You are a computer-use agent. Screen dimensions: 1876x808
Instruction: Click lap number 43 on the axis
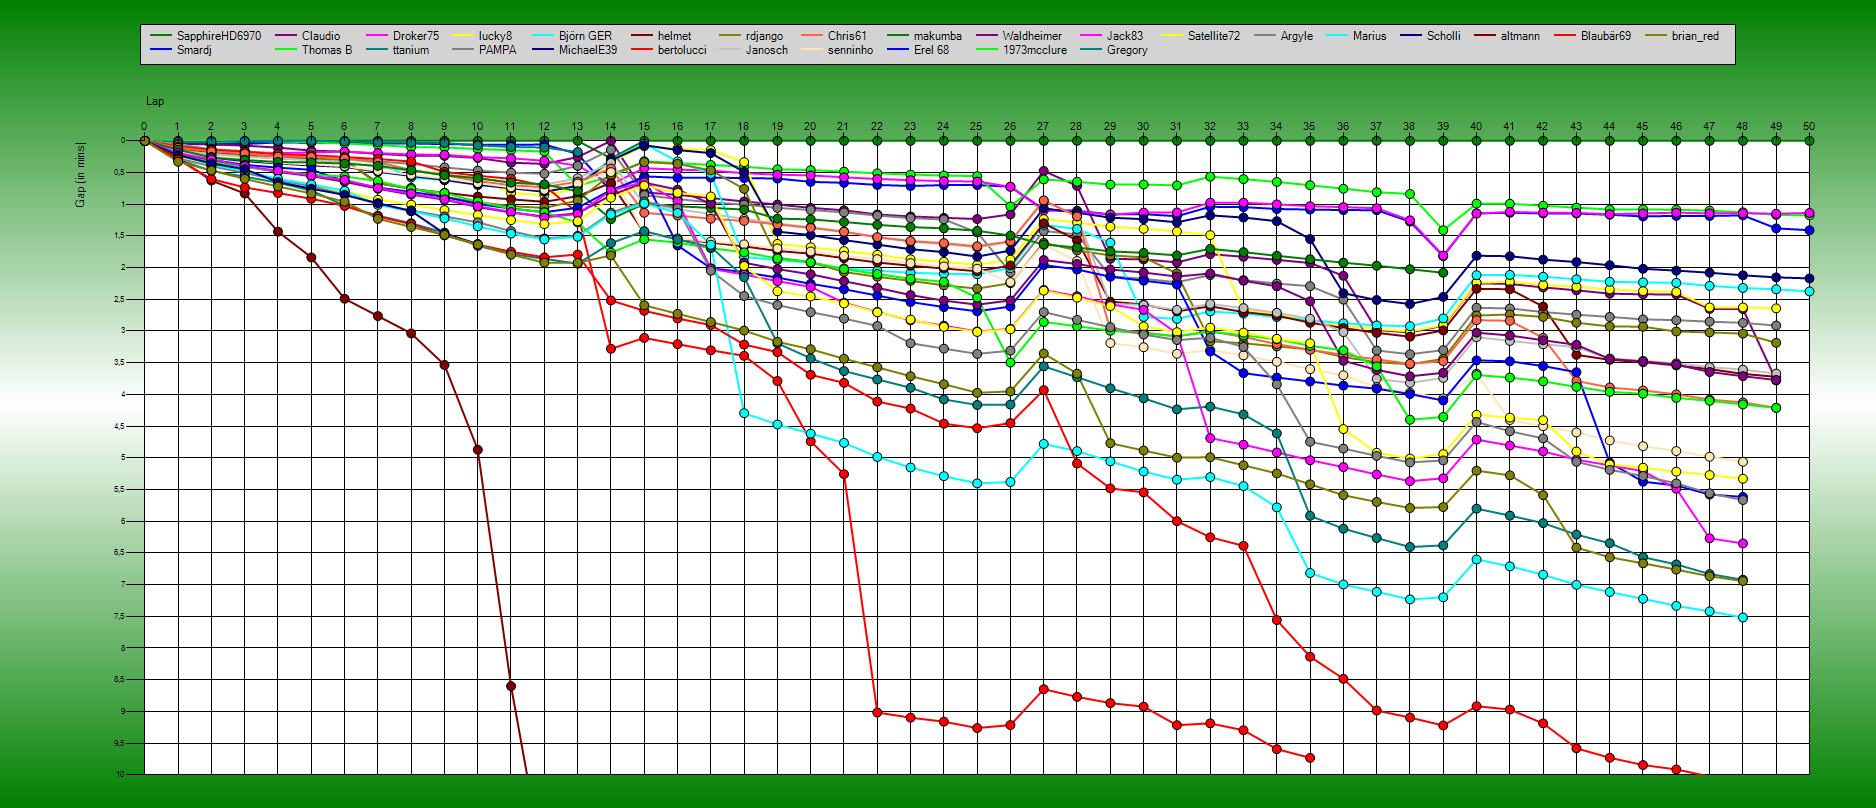coord(1576,127)
